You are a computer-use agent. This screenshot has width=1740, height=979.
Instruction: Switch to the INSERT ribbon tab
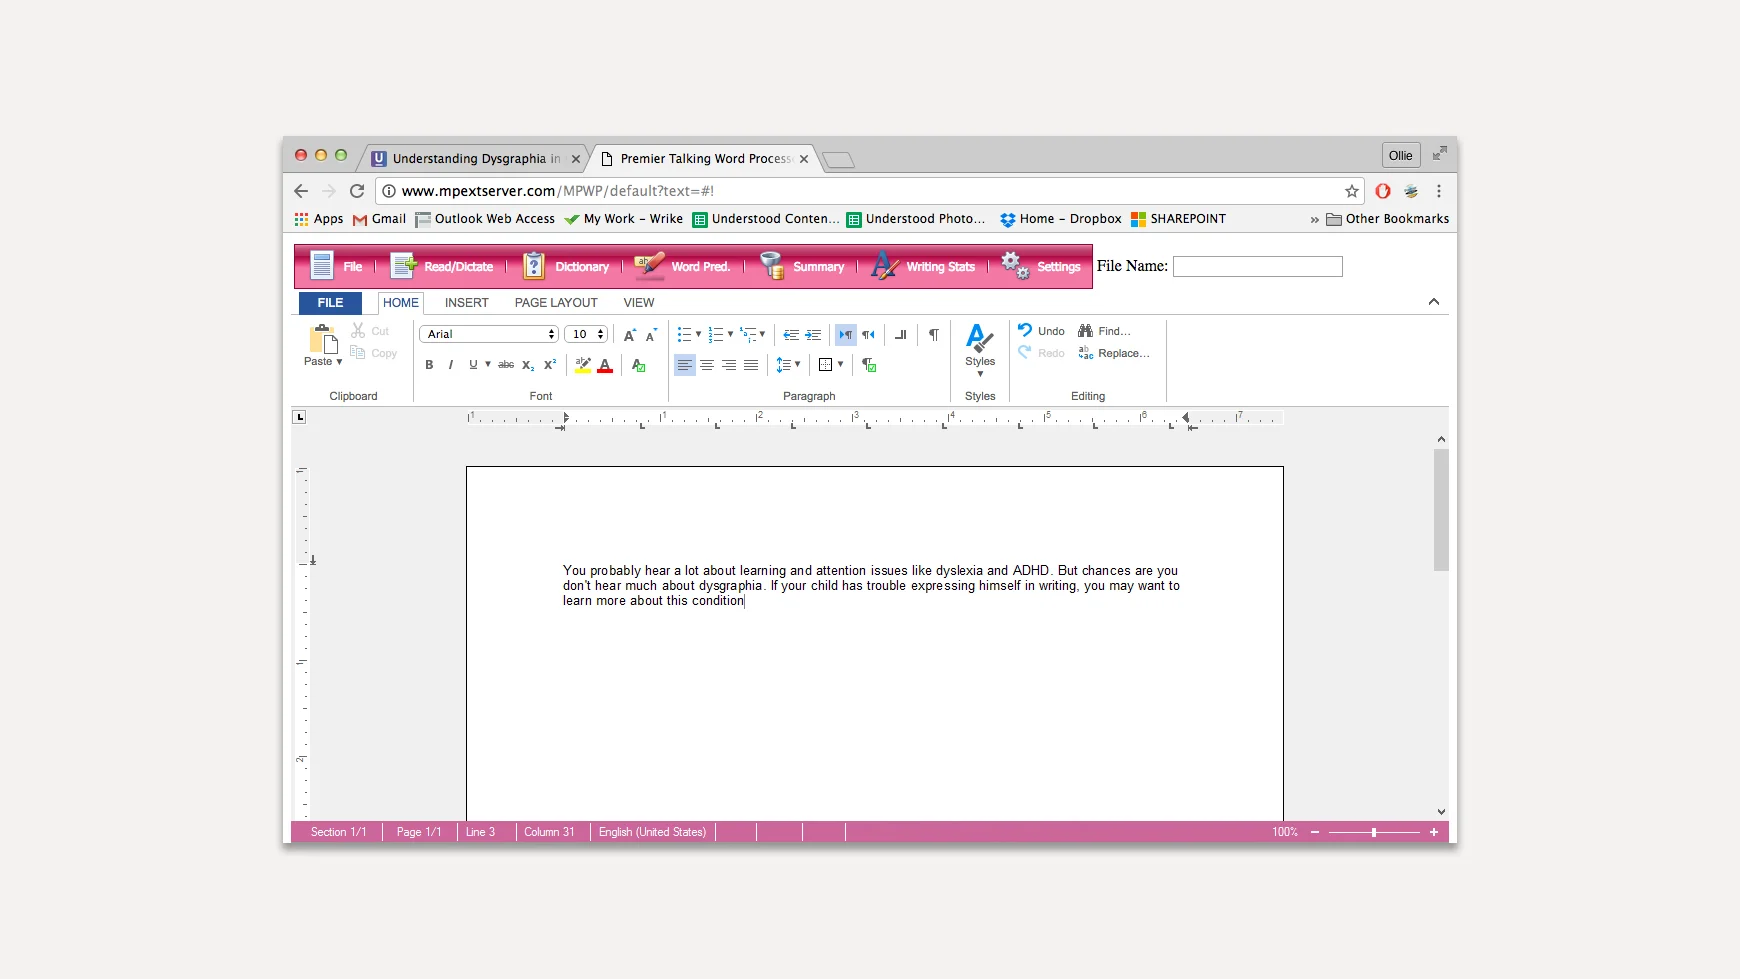click(467, 303)
